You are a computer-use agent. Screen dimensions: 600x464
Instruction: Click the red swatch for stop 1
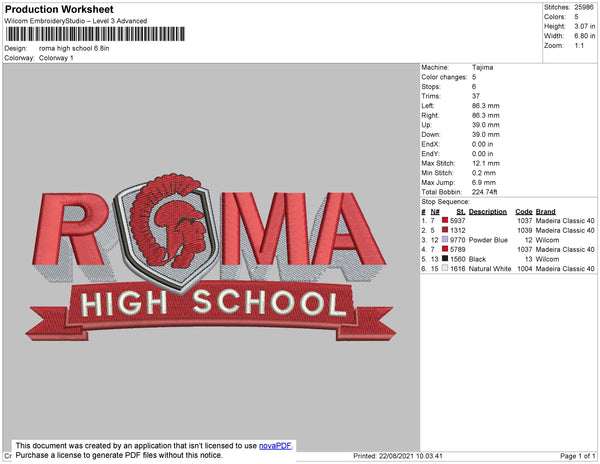pyautogui.click(x=445, y=220)
